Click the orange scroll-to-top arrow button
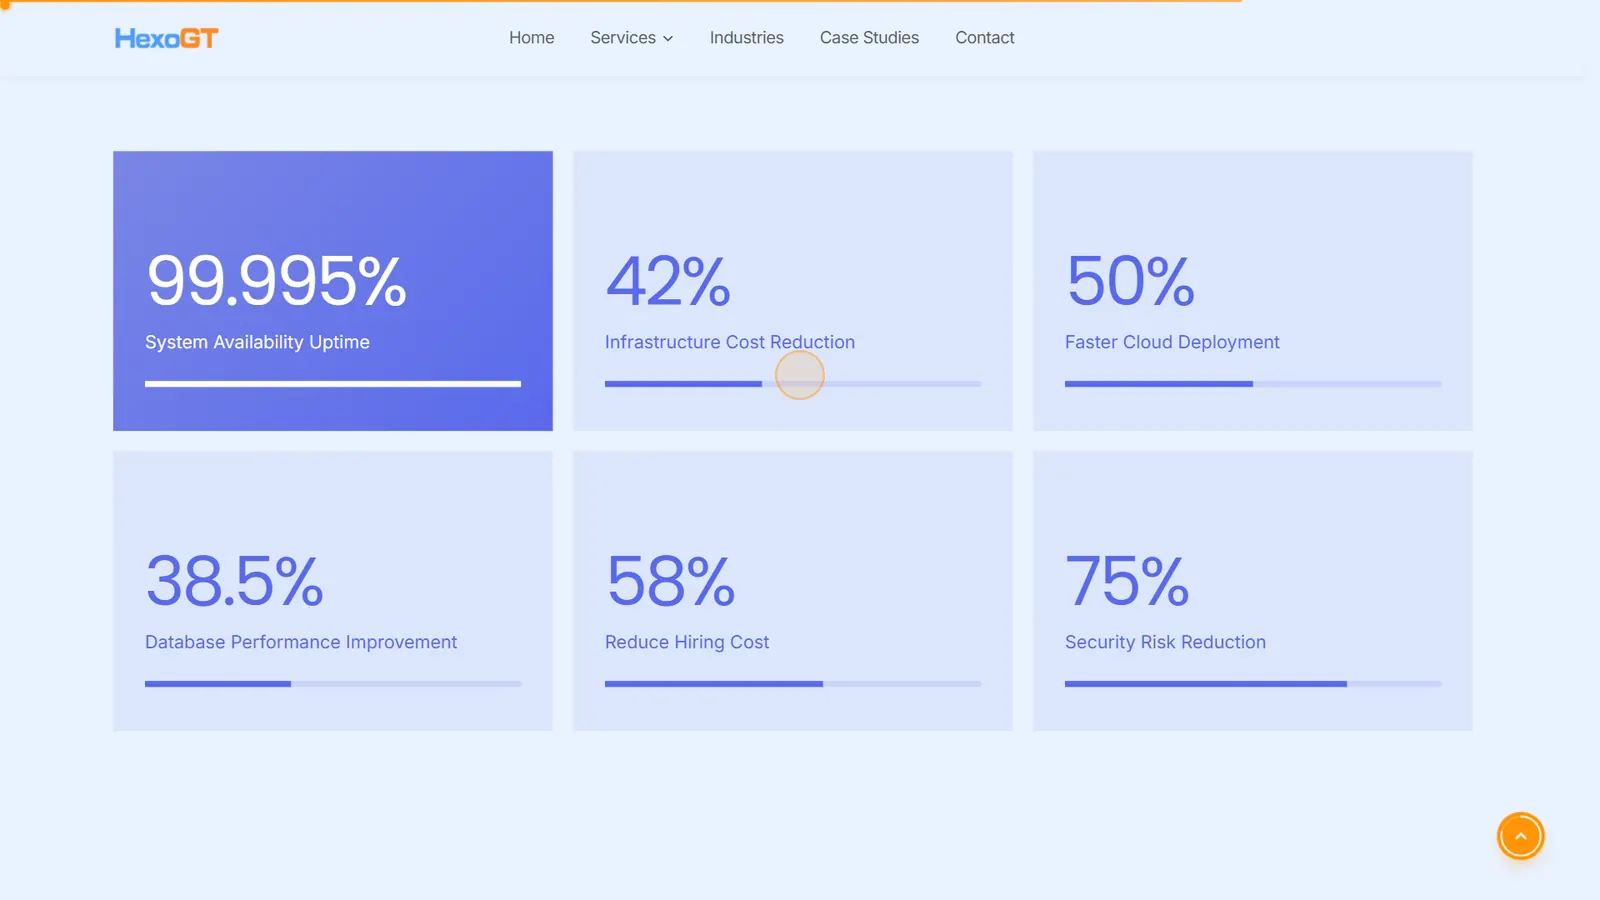This screenshot has width=1600, height=900. (1520, 836)
